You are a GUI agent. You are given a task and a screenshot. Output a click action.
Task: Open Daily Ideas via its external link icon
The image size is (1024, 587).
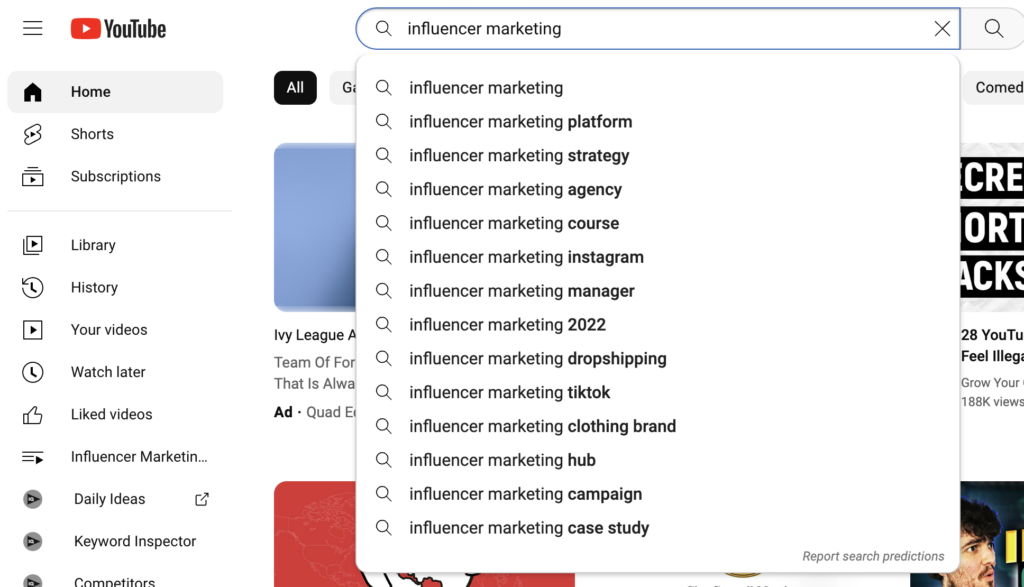(201, 498)
